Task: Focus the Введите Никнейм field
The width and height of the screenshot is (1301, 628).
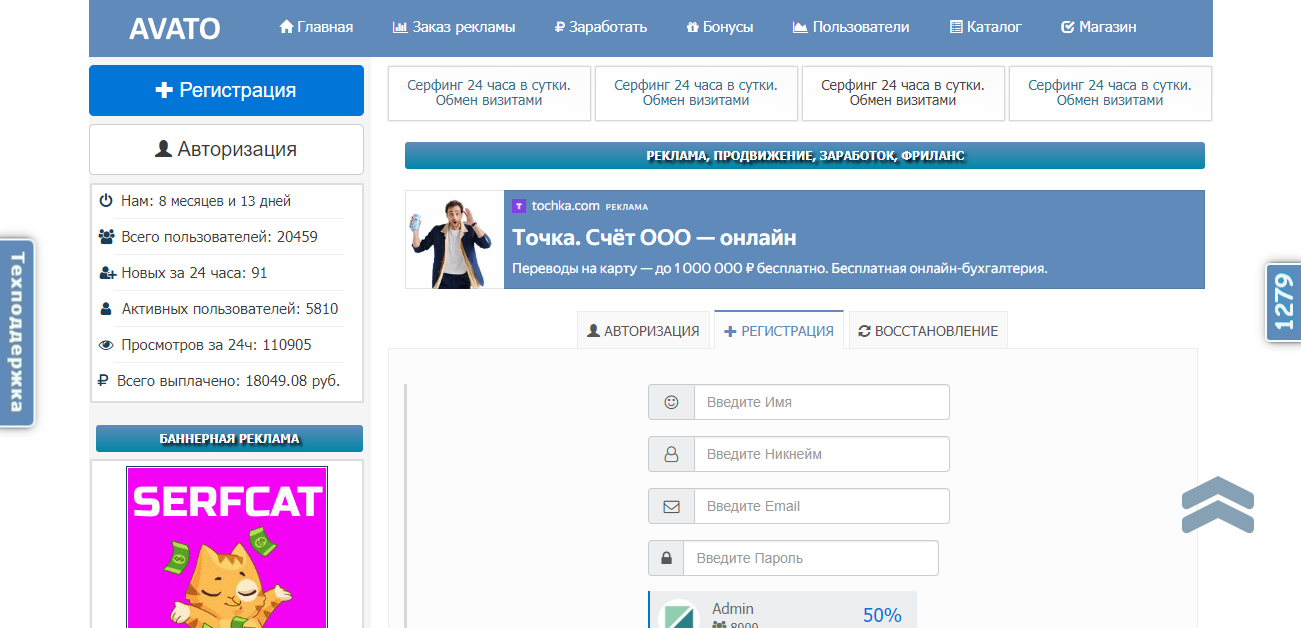Action: (x=822, y=454)
